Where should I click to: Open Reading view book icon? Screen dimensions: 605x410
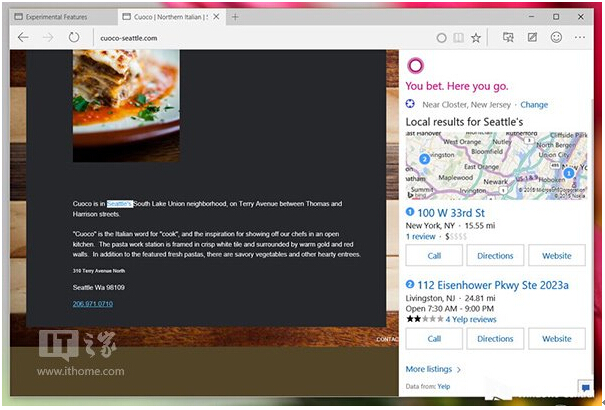coord(458,38)
